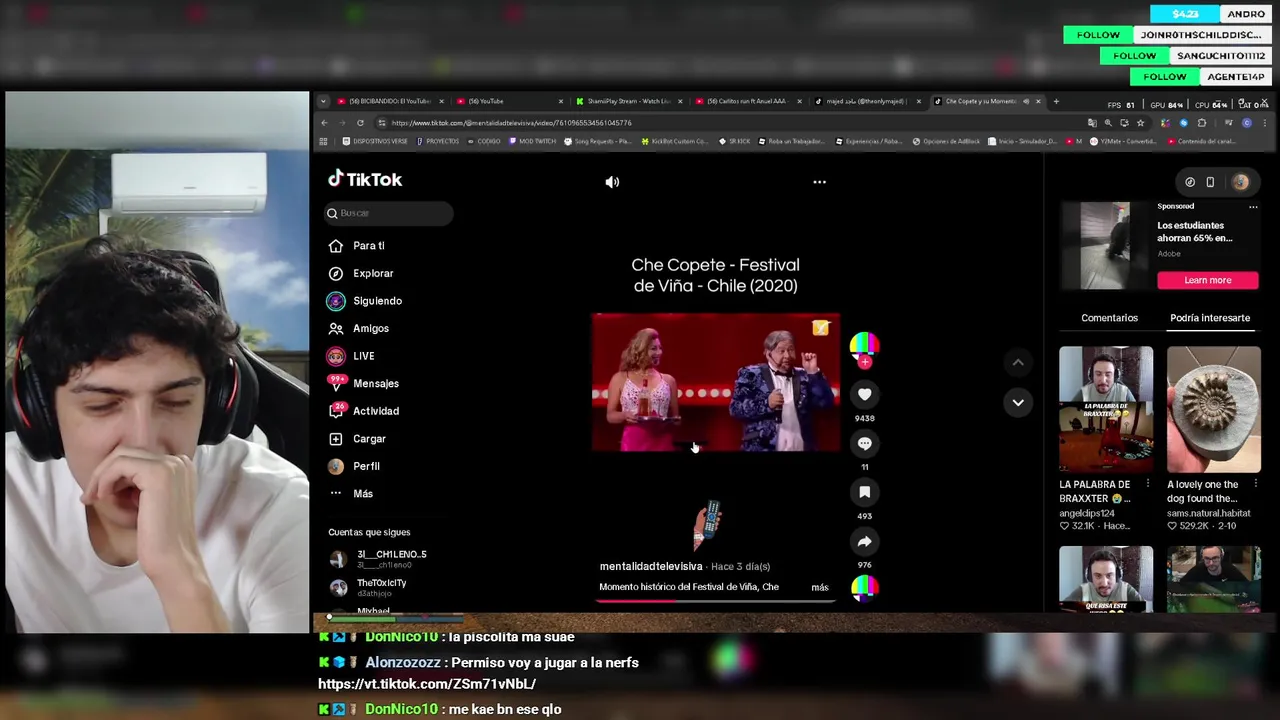The height and width of the screenshot is (720, 1280).
Task: Click browser back button
Action: click(324, 123)
